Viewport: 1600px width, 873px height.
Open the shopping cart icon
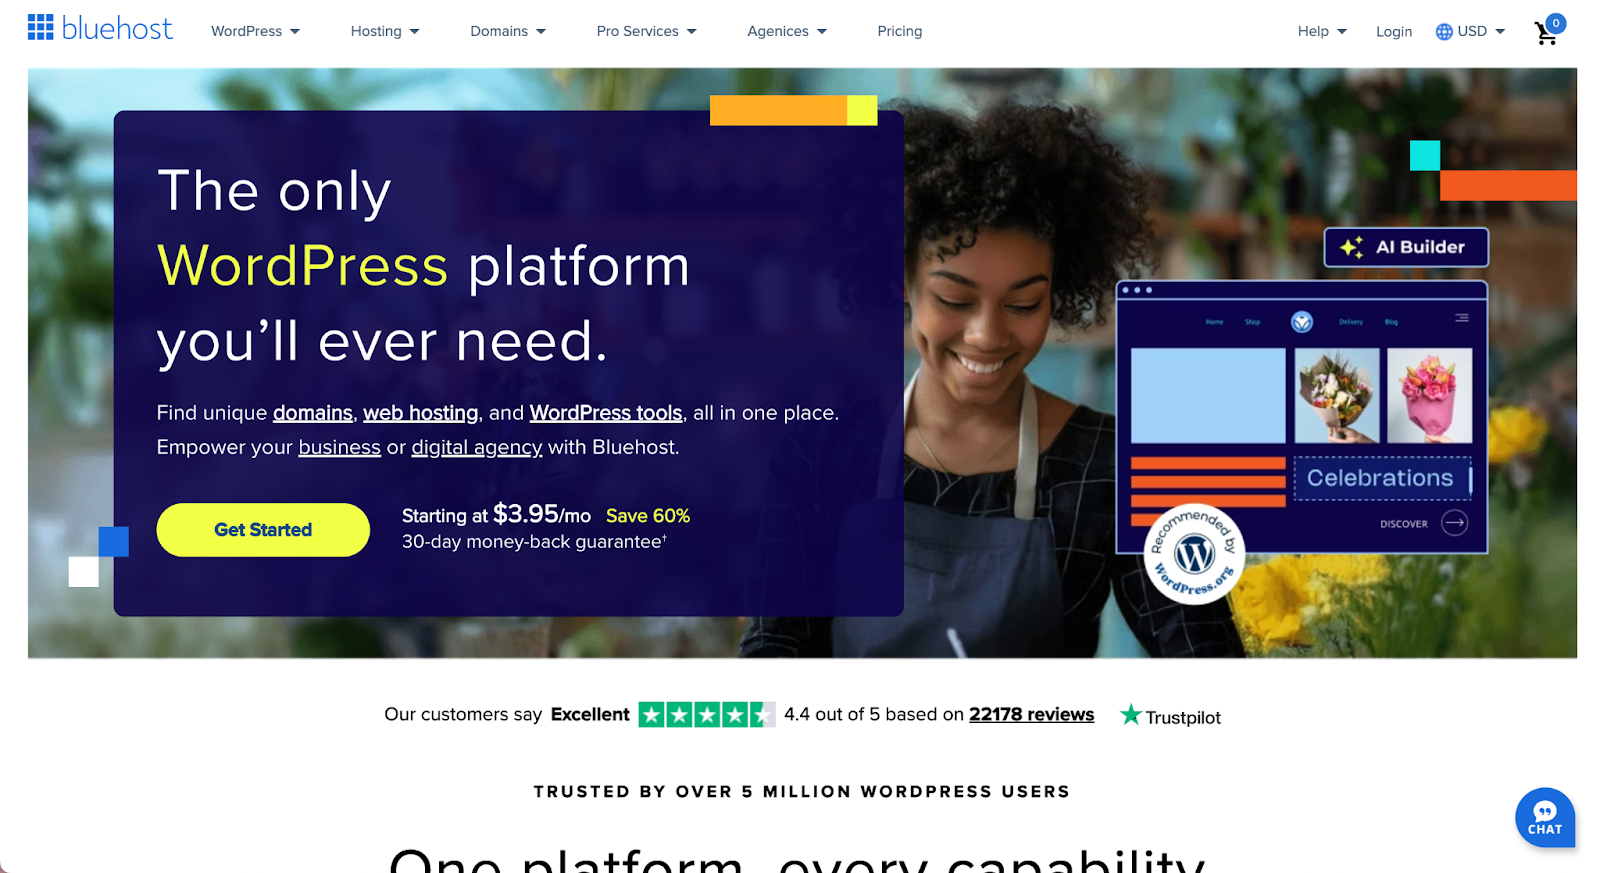point(1548,31)
